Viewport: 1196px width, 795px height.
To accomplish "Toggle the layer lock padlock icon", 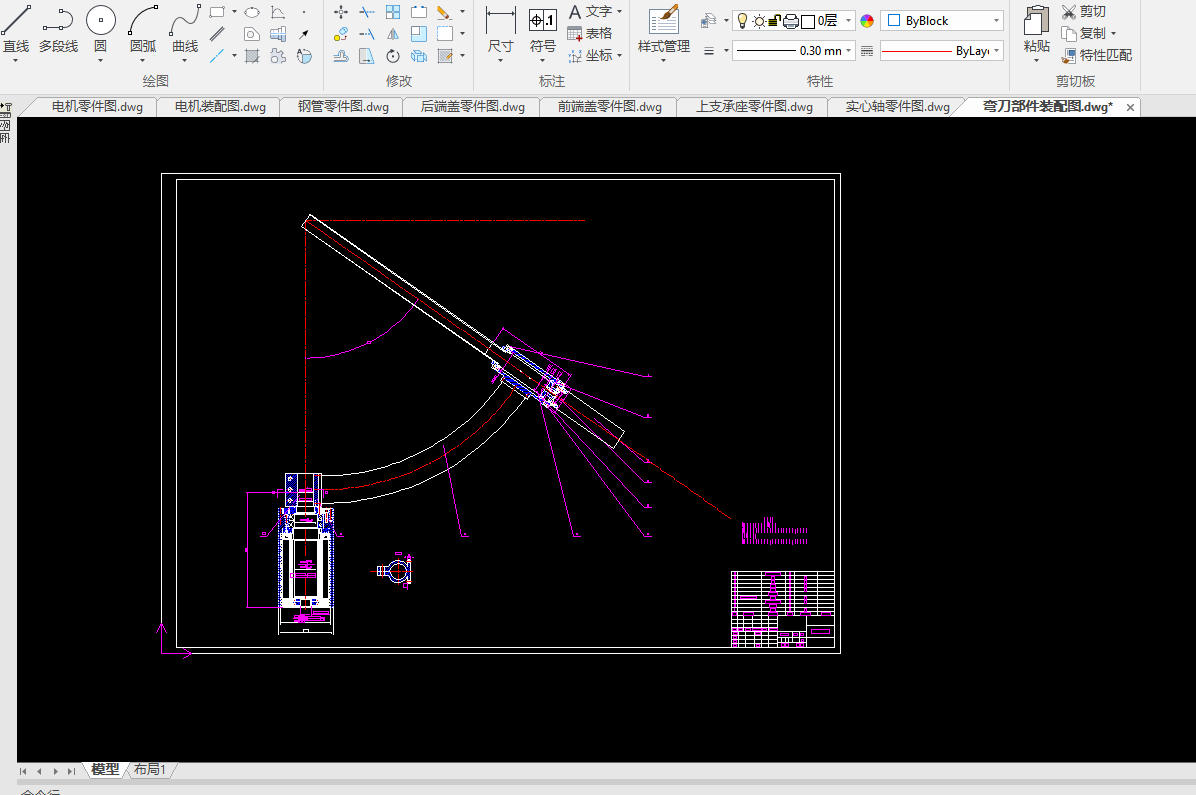I will click(774, 21).
